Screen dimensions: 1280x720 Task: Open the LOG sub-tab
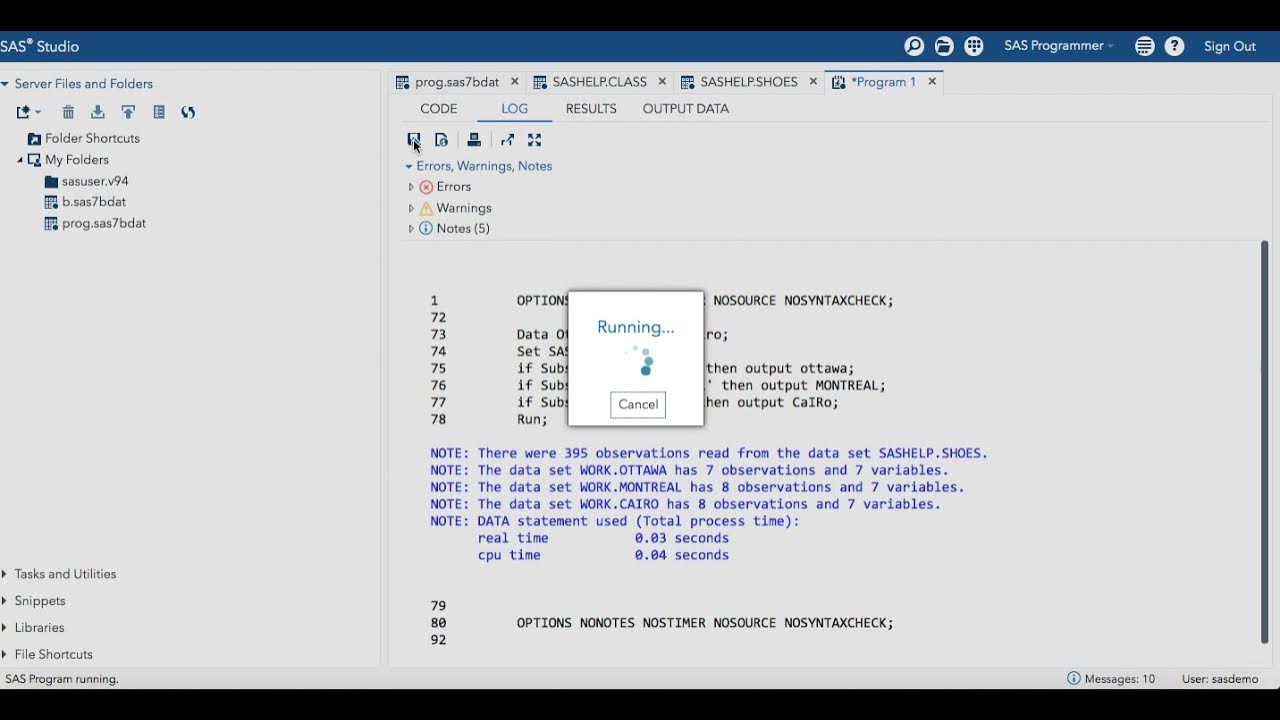coord(514,109)
